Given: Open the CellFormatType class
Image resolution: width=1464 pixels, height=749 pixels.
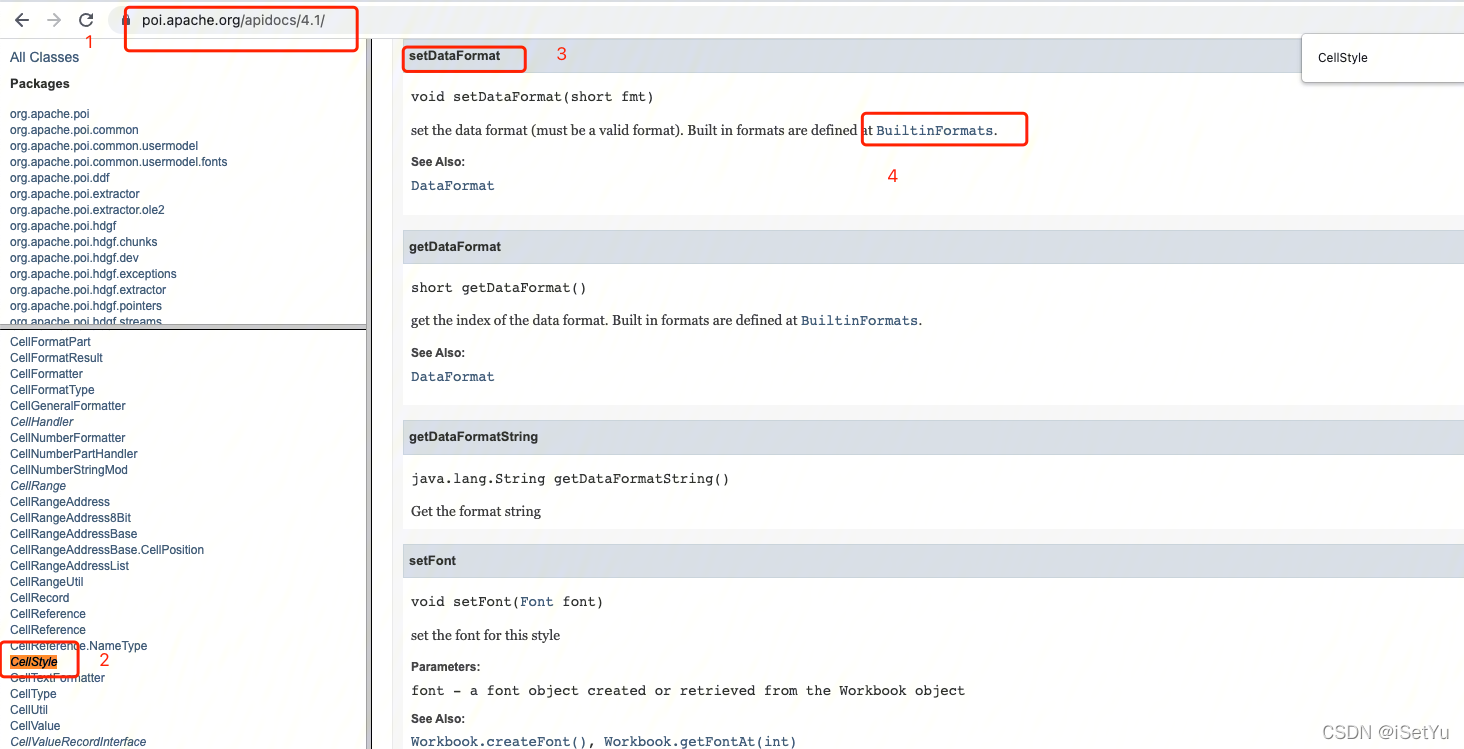Looking at the screenshot, I should pyautogui.click(x=52, y=390).
